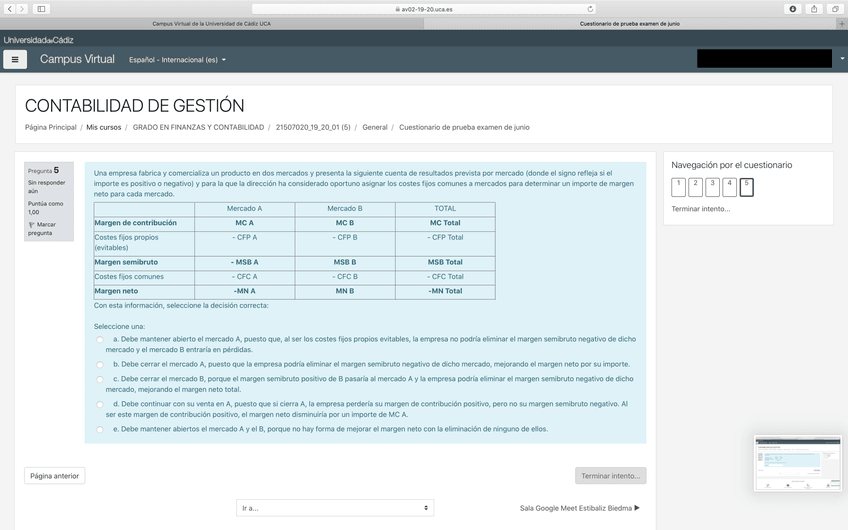Click the Safari share icon
The width and height of the screenshot is (848, 530).
click(814, 9)
